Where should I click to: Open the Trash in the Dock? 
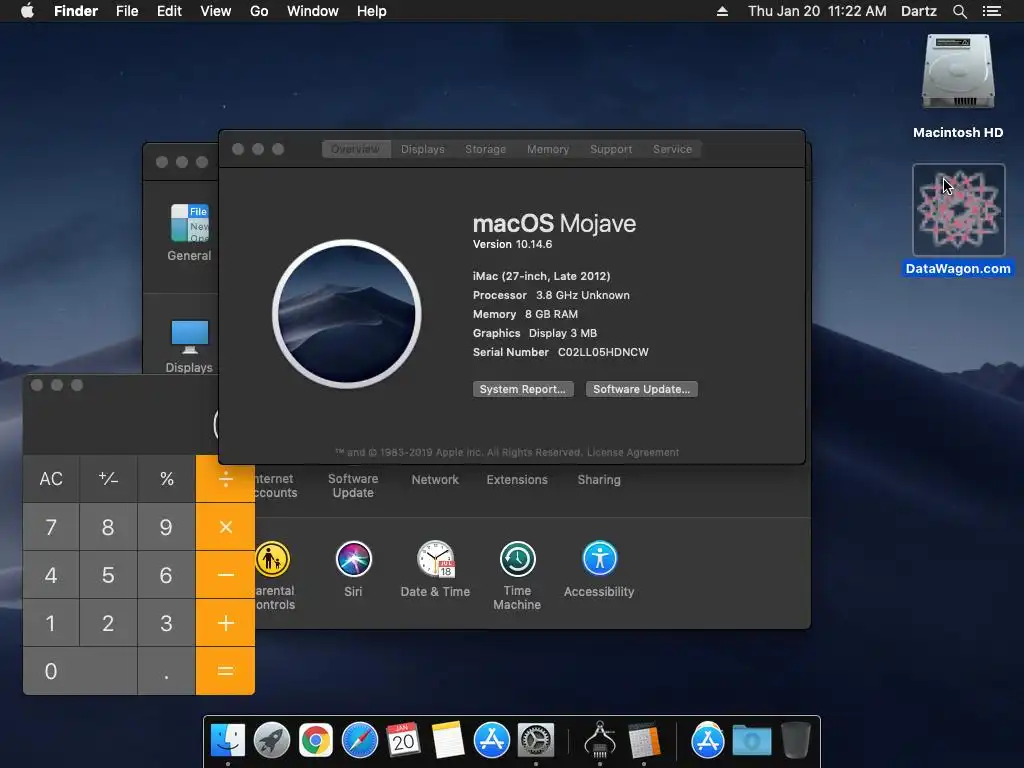[x=795, y=741]
